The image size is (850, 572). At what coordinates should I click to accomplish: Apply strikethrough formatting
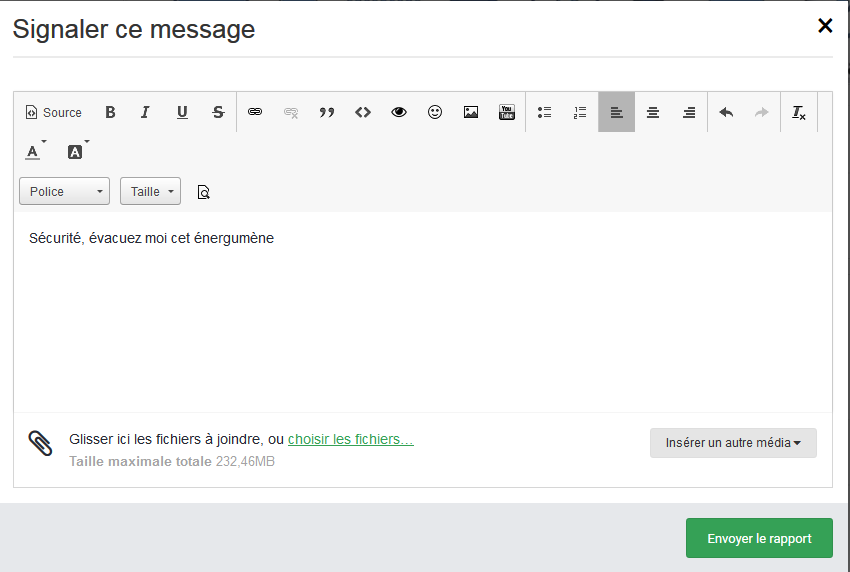pos(218,112)
